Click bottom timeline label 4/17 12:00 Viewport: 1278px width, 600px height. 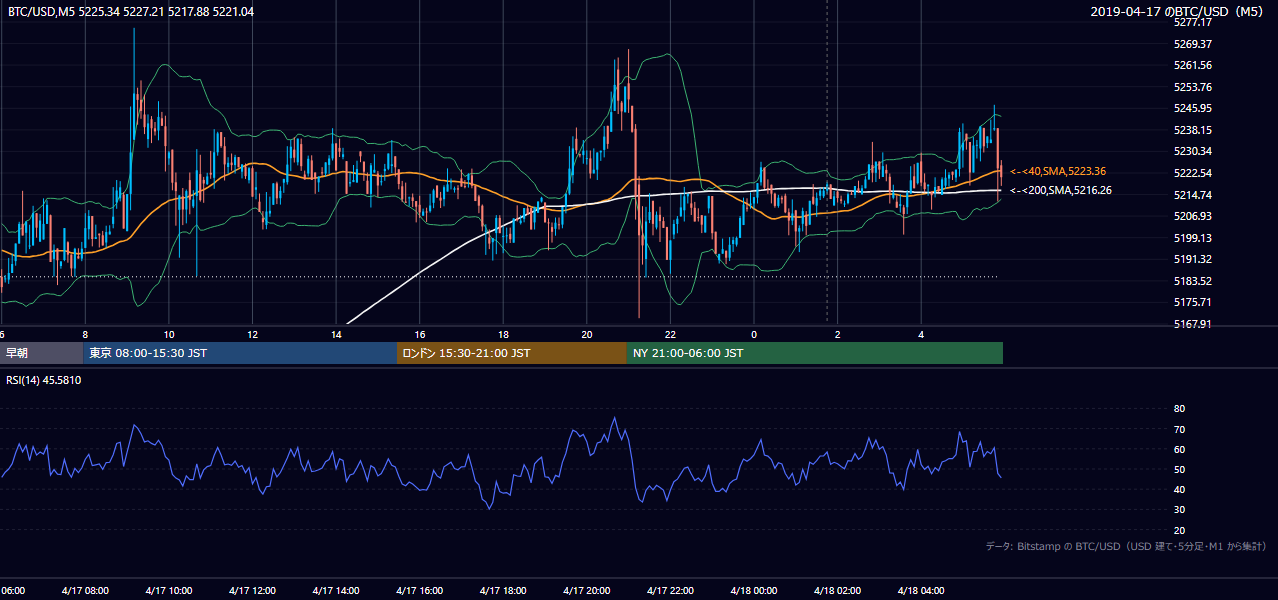point(252,591)
